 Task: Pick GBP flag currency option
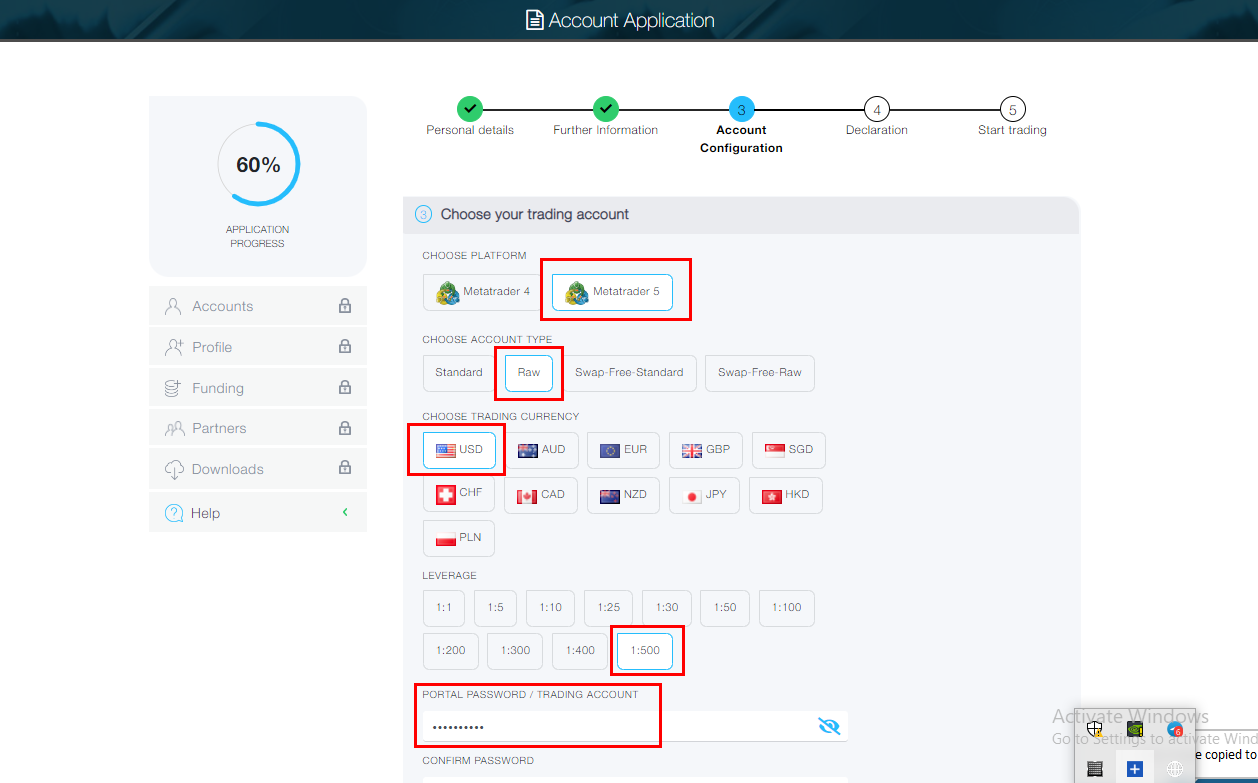706,450
